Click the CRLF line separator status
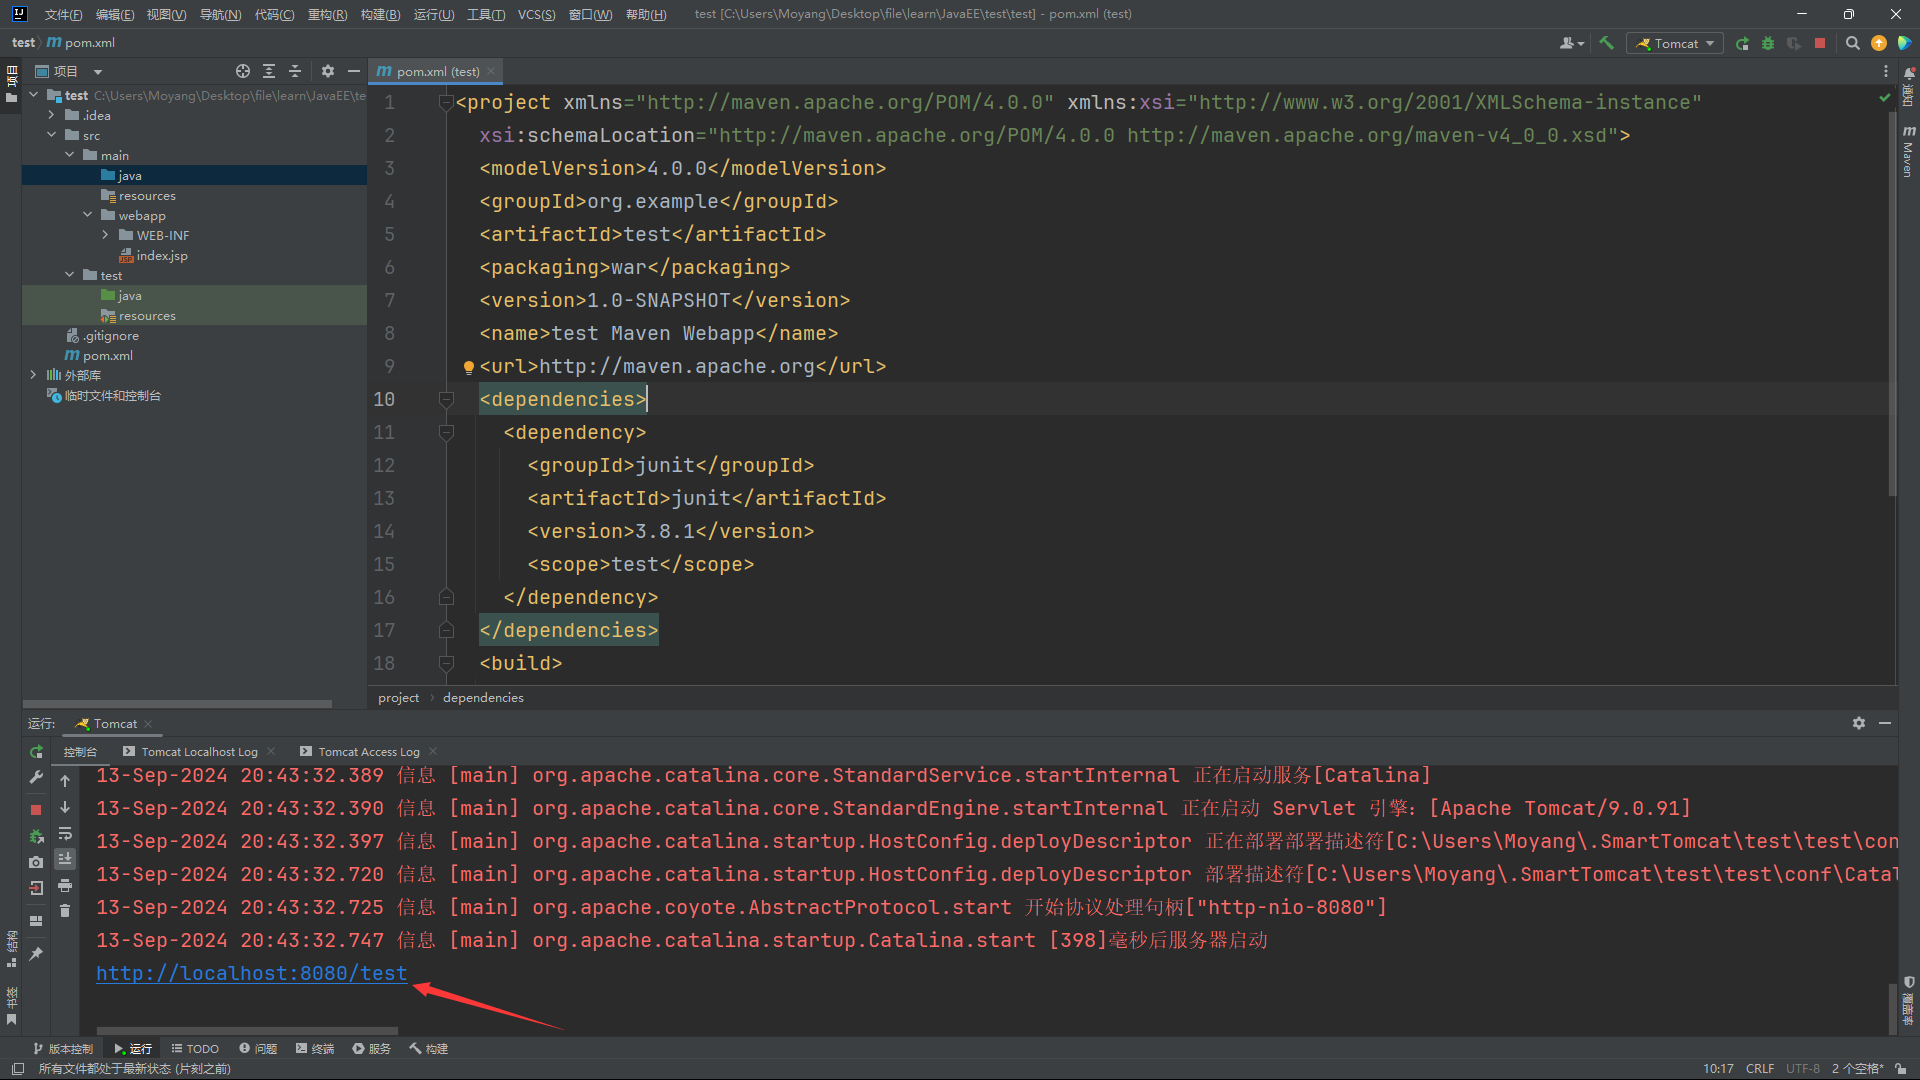The width and height of the screenshot is (1920, 1080). pos(1760,1068)
